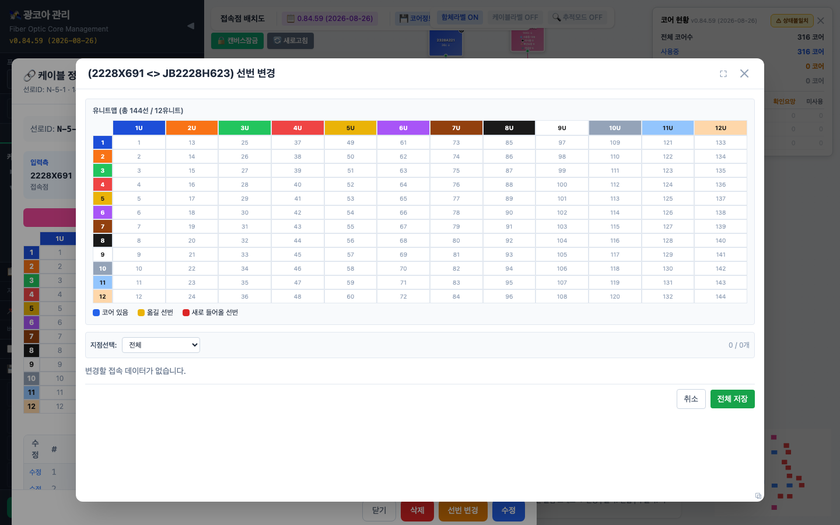Click 수정 link for row 1
The image size is (840, 525).
coord(35,472)
